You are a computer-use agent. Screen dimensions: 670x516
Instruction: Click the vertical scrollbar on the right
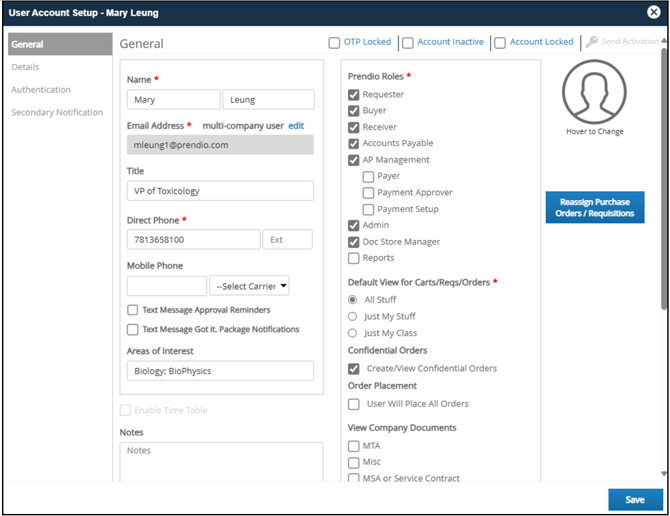click(664, 200)
